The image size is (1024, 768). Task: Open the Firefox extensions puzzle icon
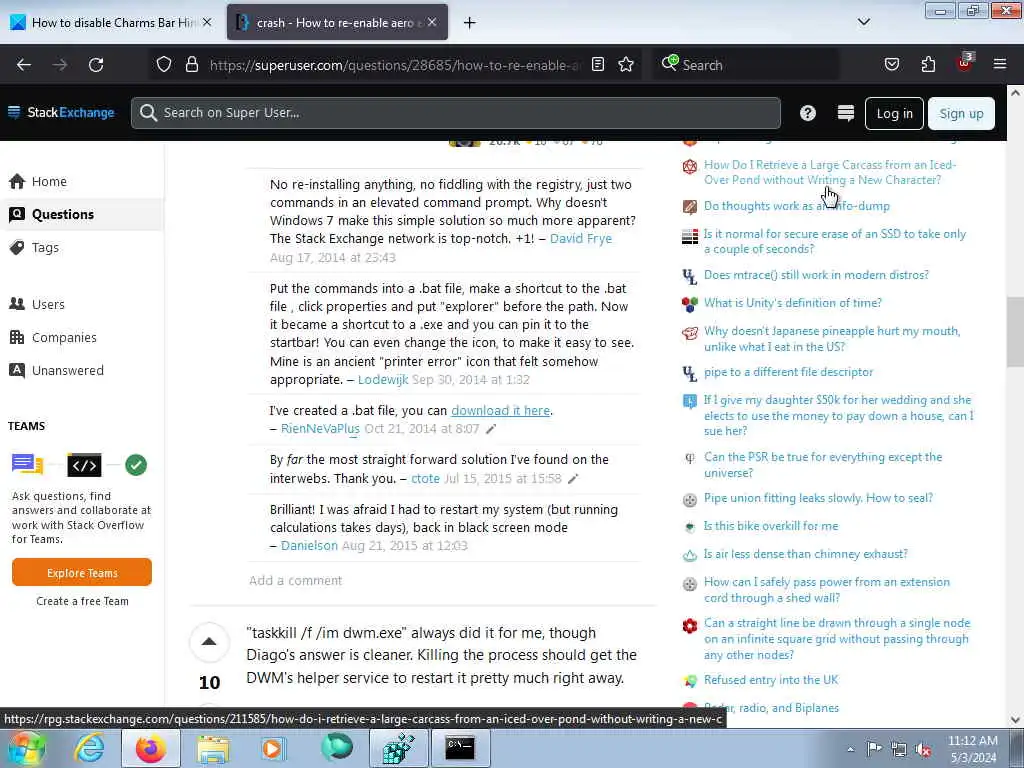(x=928, y=65)
